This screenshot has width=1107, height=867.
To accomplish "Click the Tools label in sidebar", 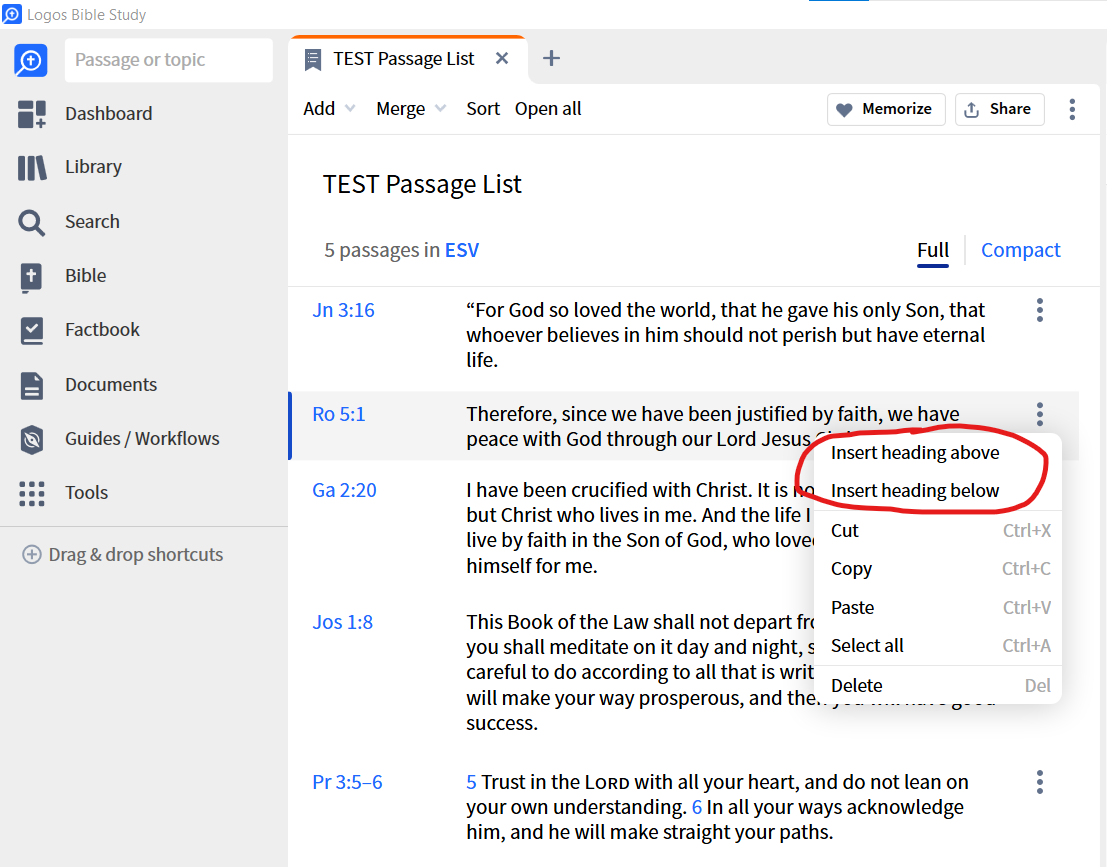I will coord(86,493).
